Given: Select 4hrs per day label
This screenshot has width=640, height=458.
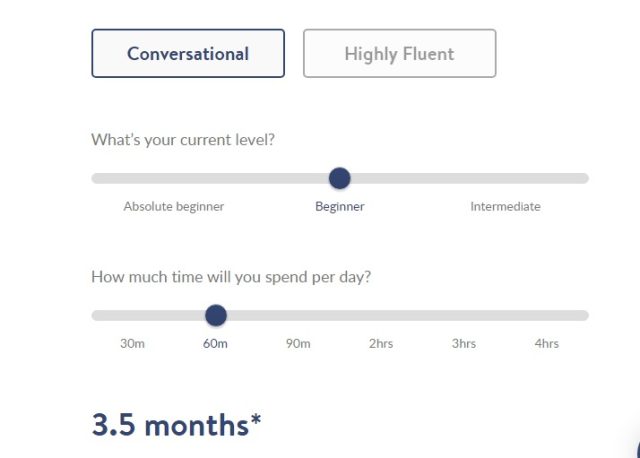Looking at the screenshot, I should pyautogui.click(x=547, y=344).
